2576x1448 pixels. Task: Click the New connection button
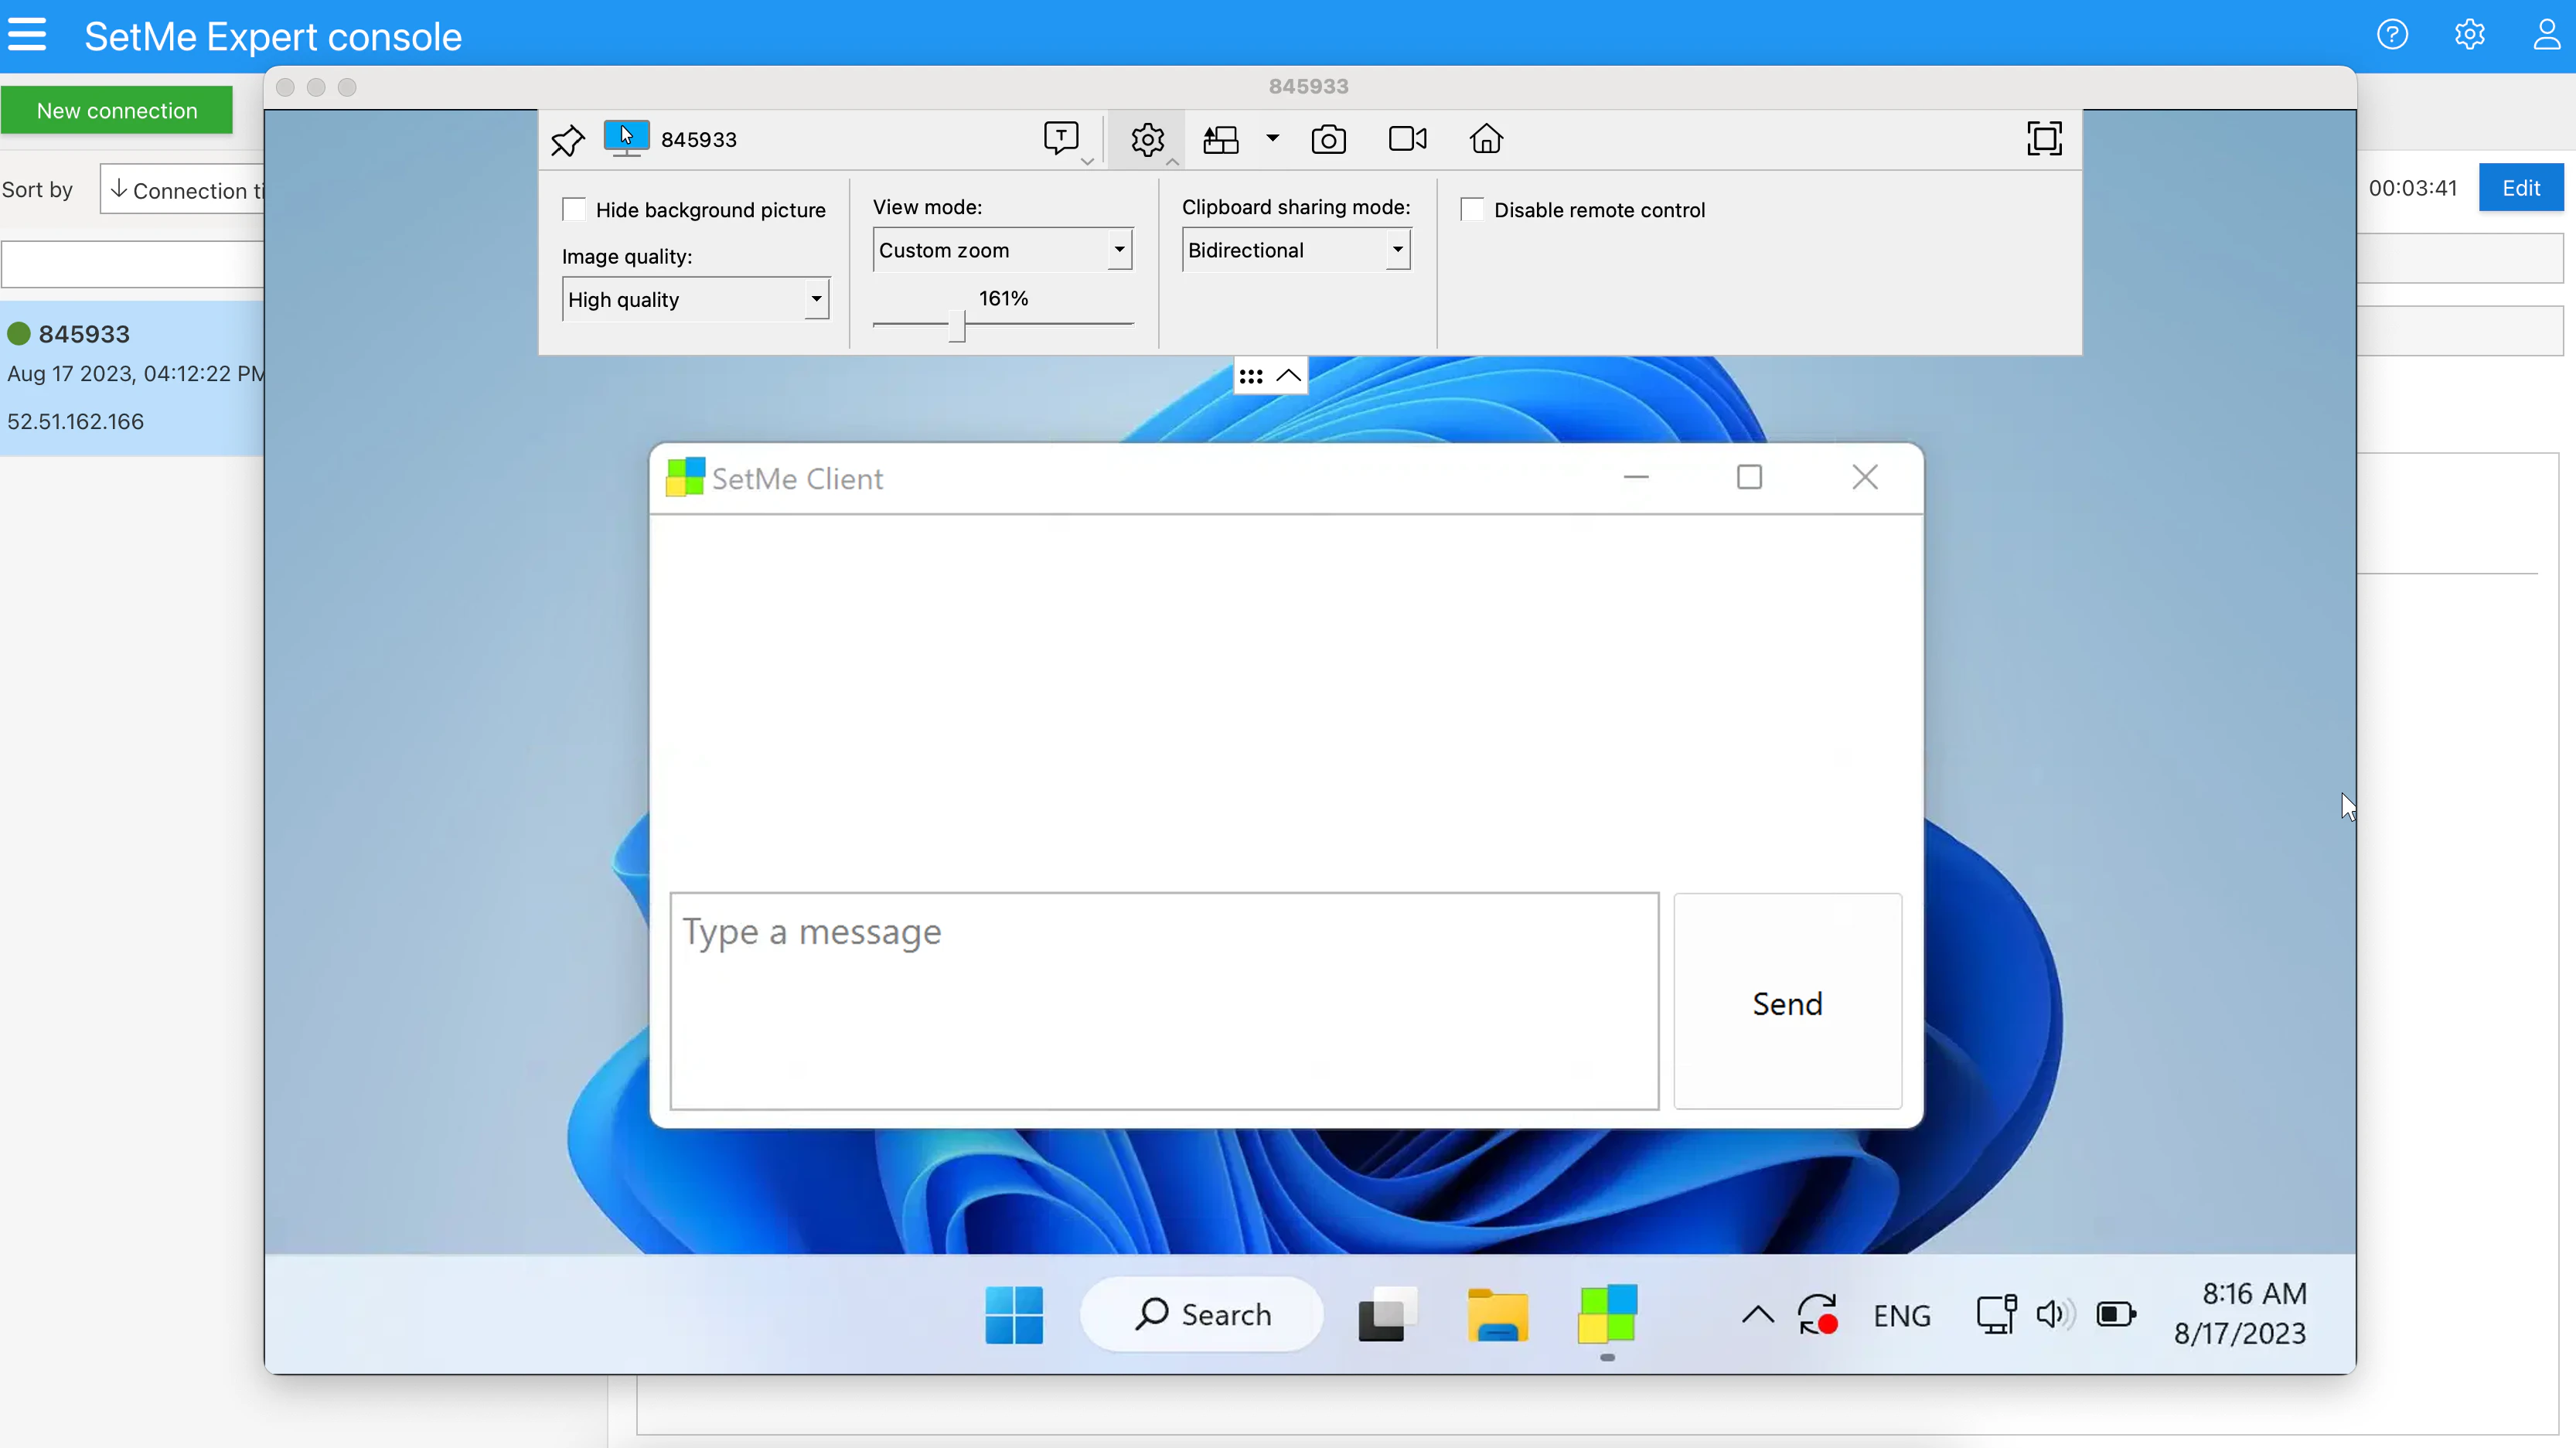(117, 110)
